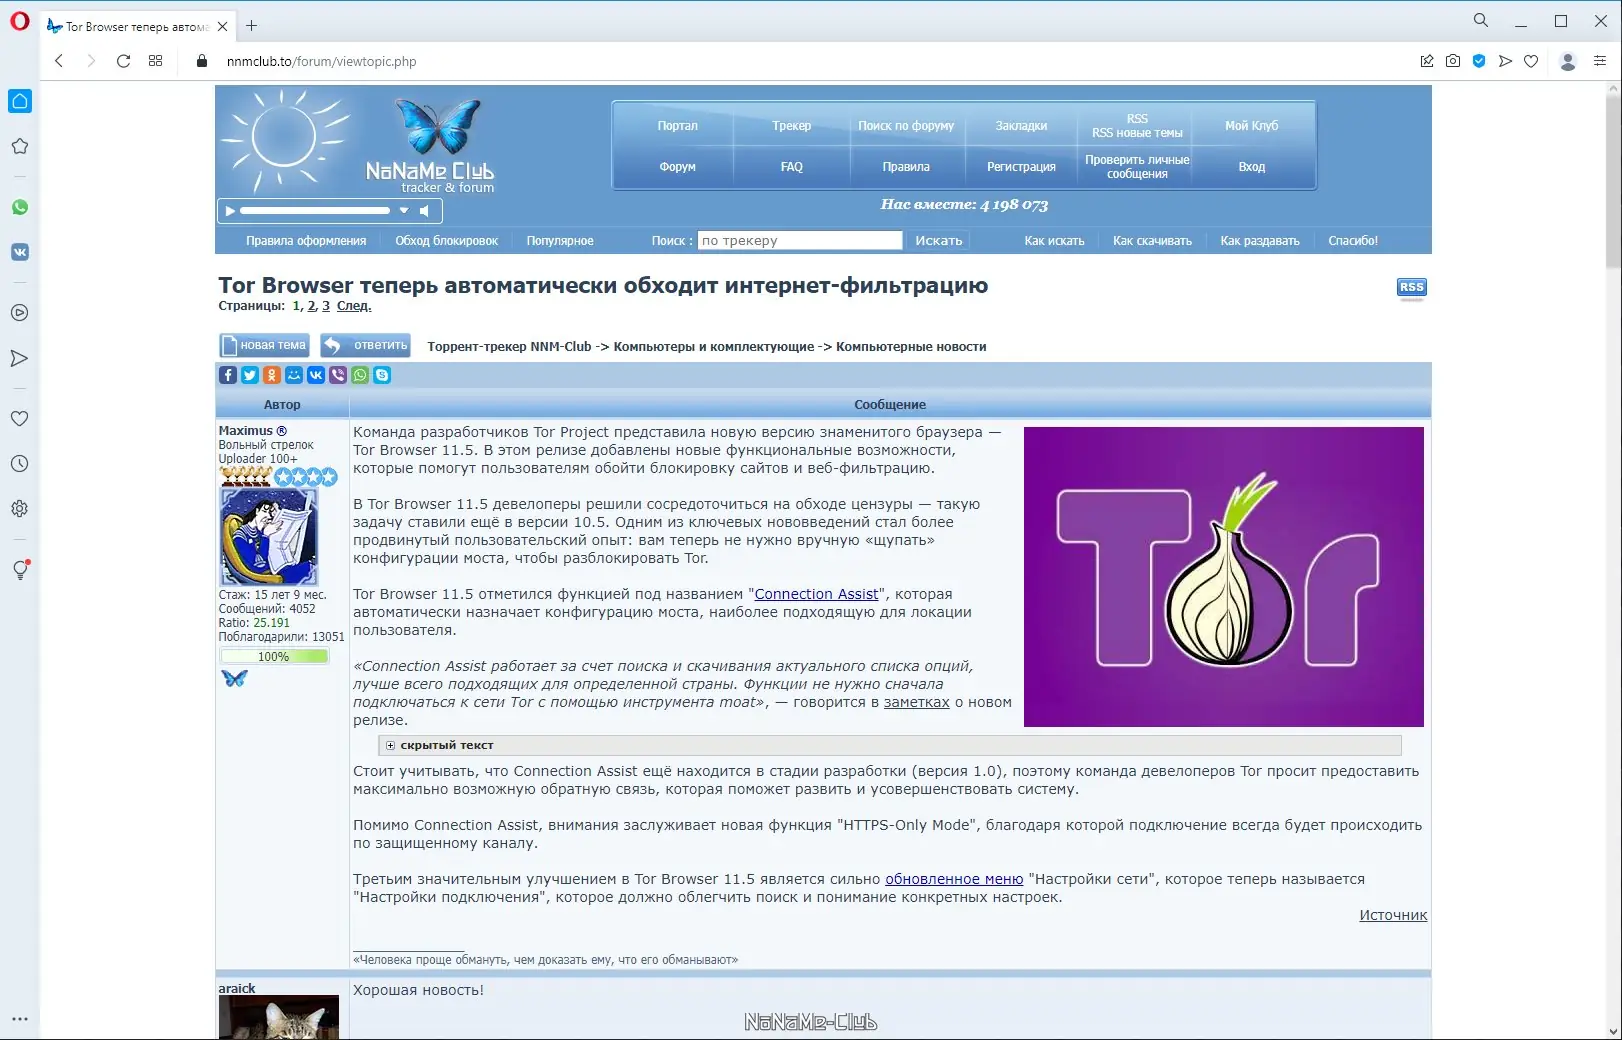The width and height of the screenshot is (1622, 1040).
Task: Click the vertical page scrollbar thumb
Action: (x=1612, y=180)
